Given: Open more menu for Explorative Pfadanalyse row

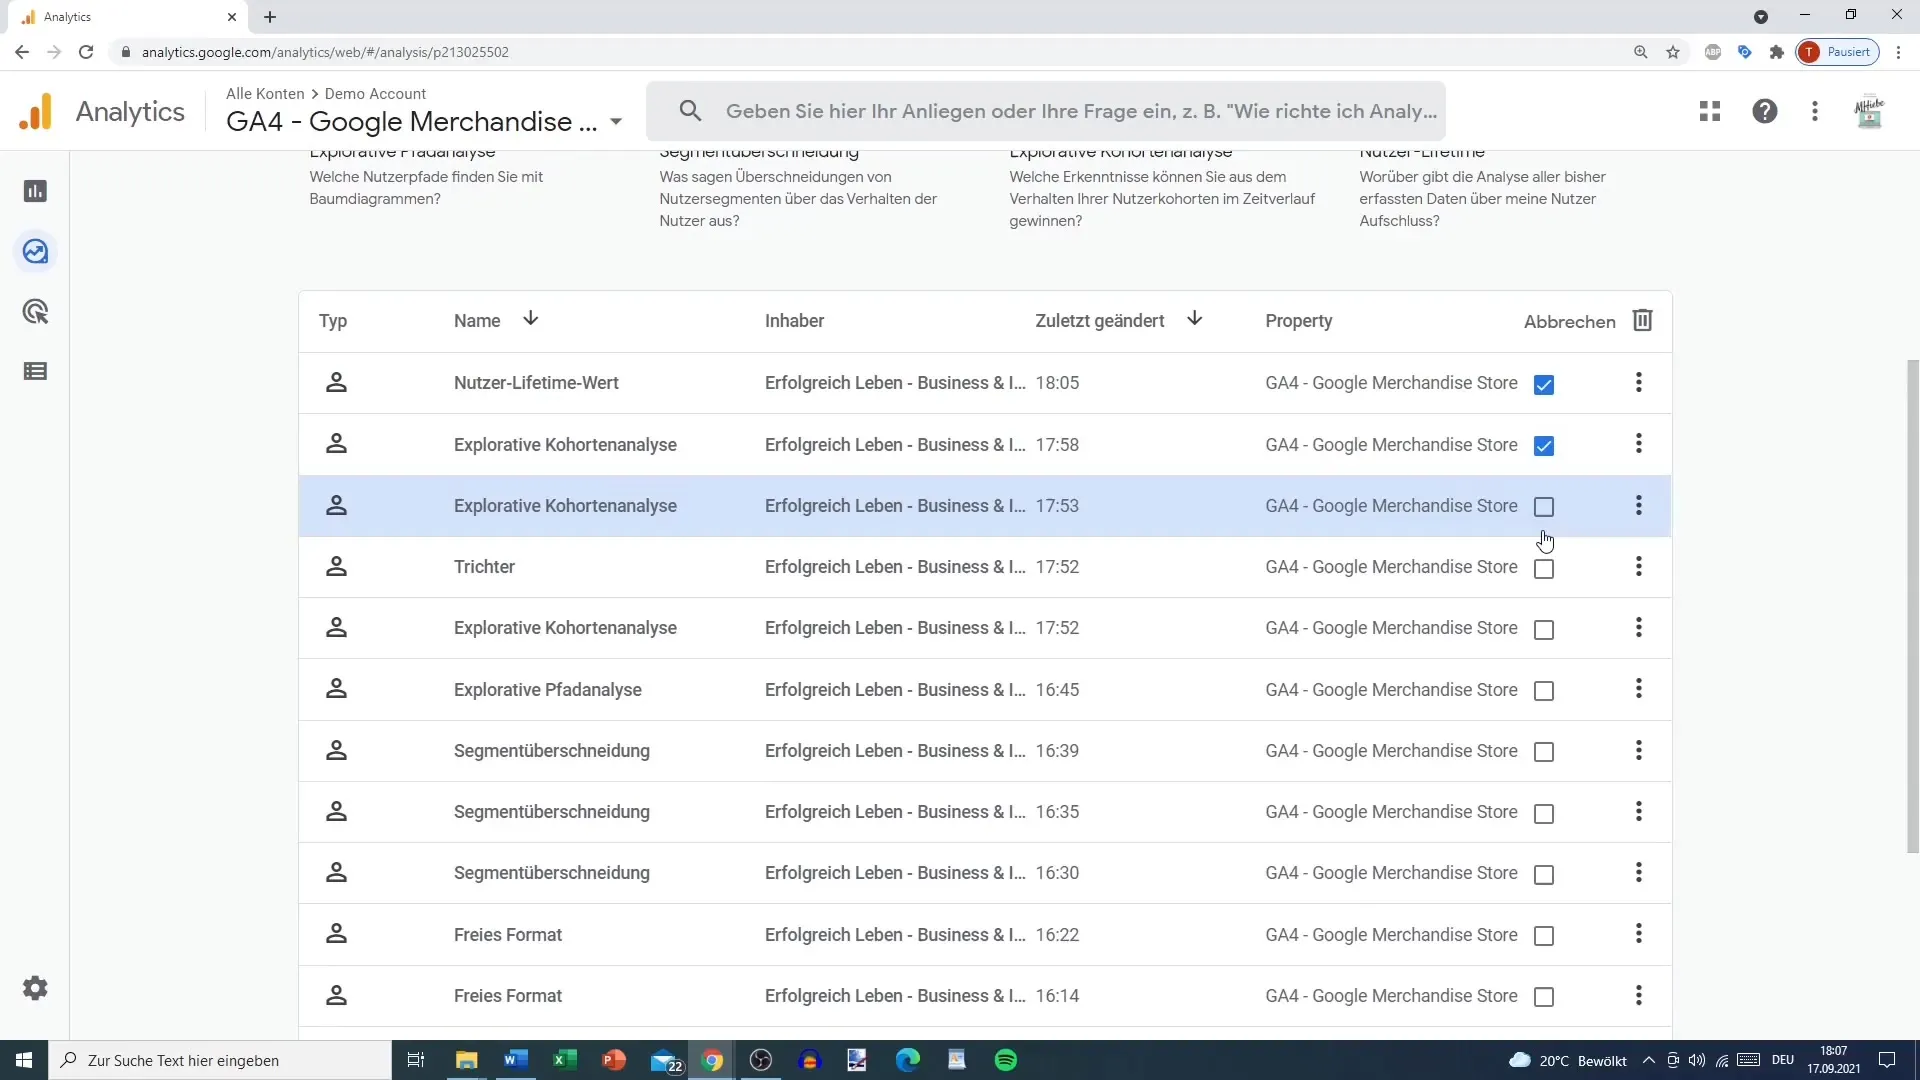Looking at the screenshot, I should click(1638, 688).
